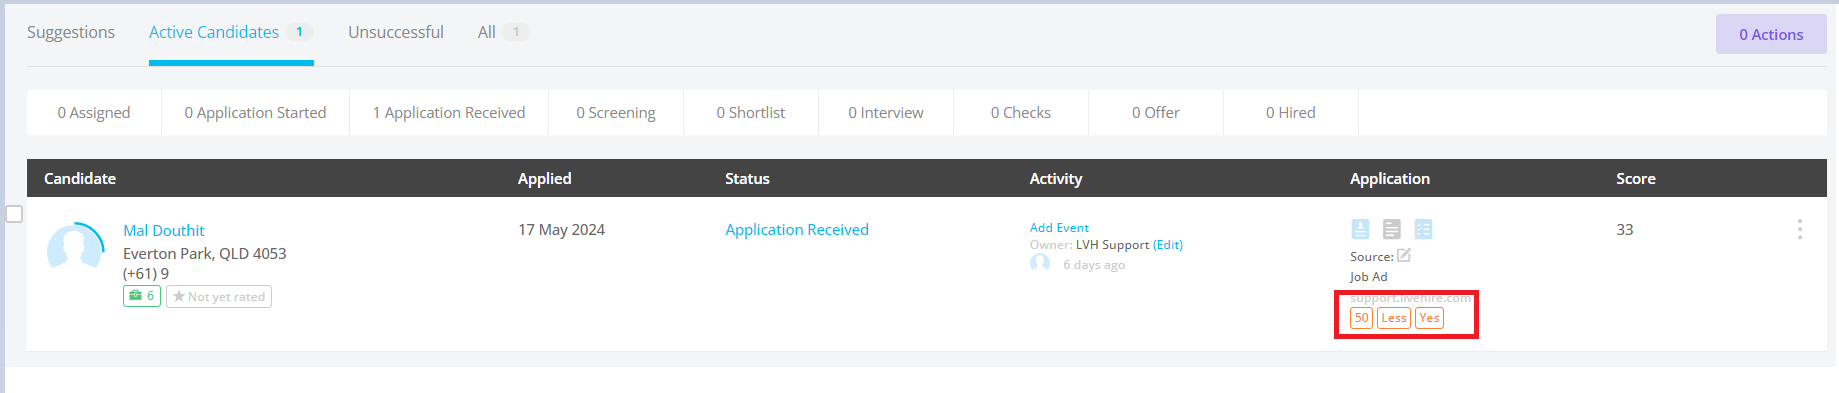Rate candidate via Not yet rated star
The height and width of the screenshot is (393, 1839).
click(x=219, y=296)
